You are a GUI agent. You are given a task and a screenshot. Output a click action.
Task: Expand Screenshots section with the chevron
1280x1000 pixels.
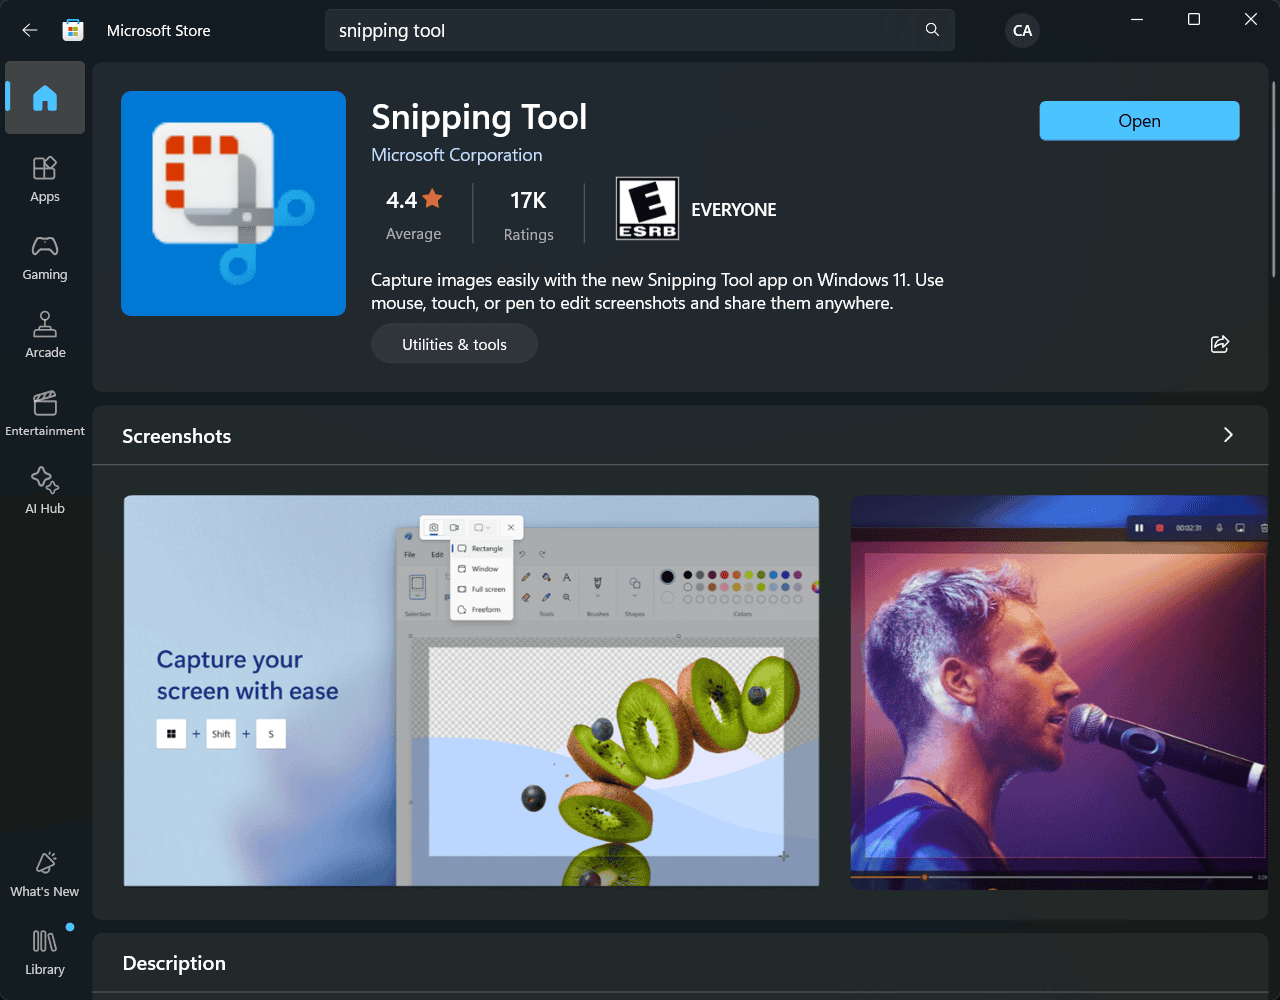point(1228,435)
